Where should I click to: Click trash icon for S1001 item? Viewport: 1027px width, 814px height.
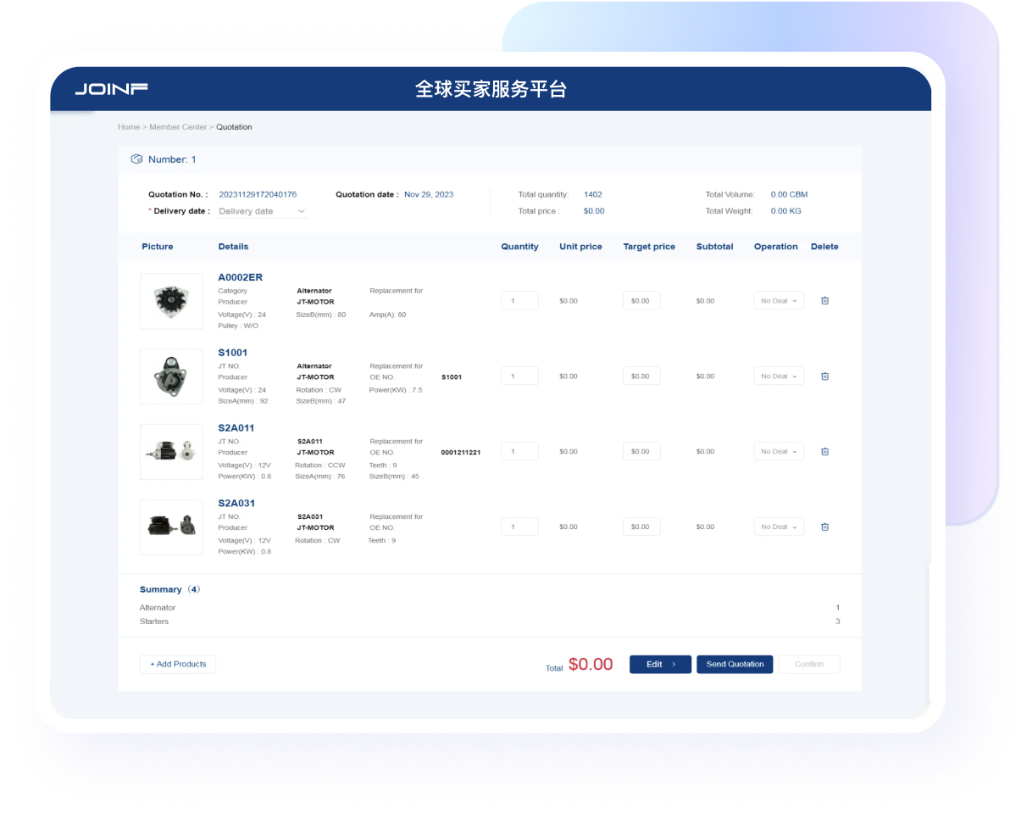pyautogui.click(x=824, y=376)
